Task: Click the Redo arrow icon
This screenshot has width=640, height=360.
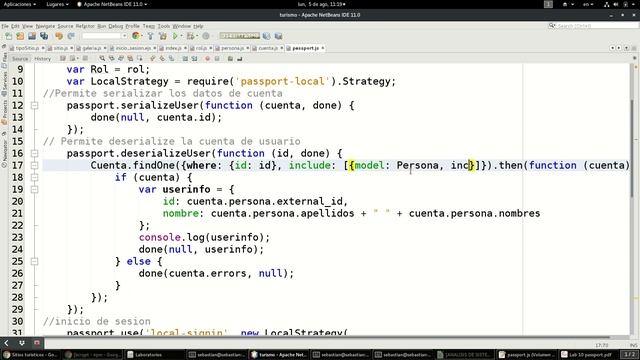Action: (71, 36)
